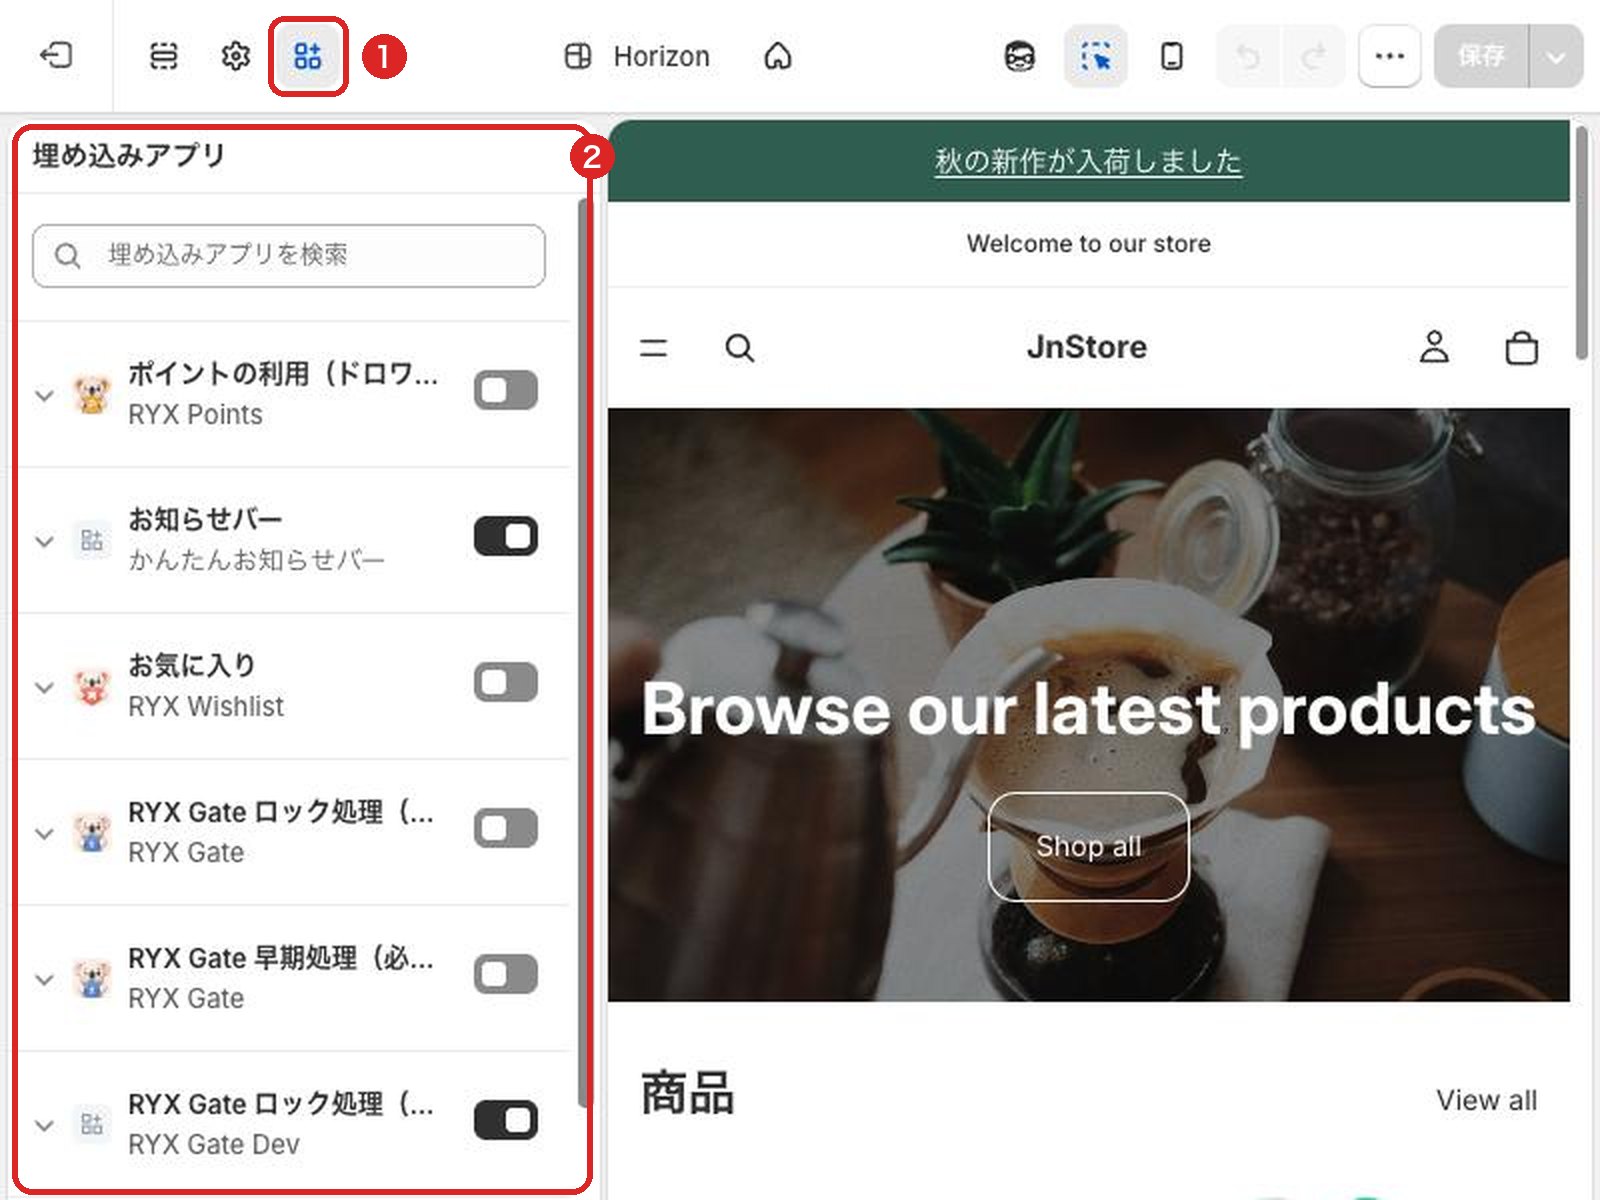Expand the RYX Gate Dev row
The image size is (1600, 1200).
click(x=44, y=1125)
